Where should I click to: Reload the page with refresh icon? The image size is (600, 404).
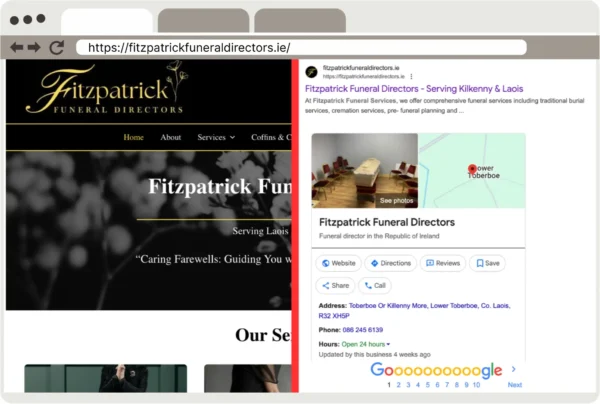click(x=56, y=47)
